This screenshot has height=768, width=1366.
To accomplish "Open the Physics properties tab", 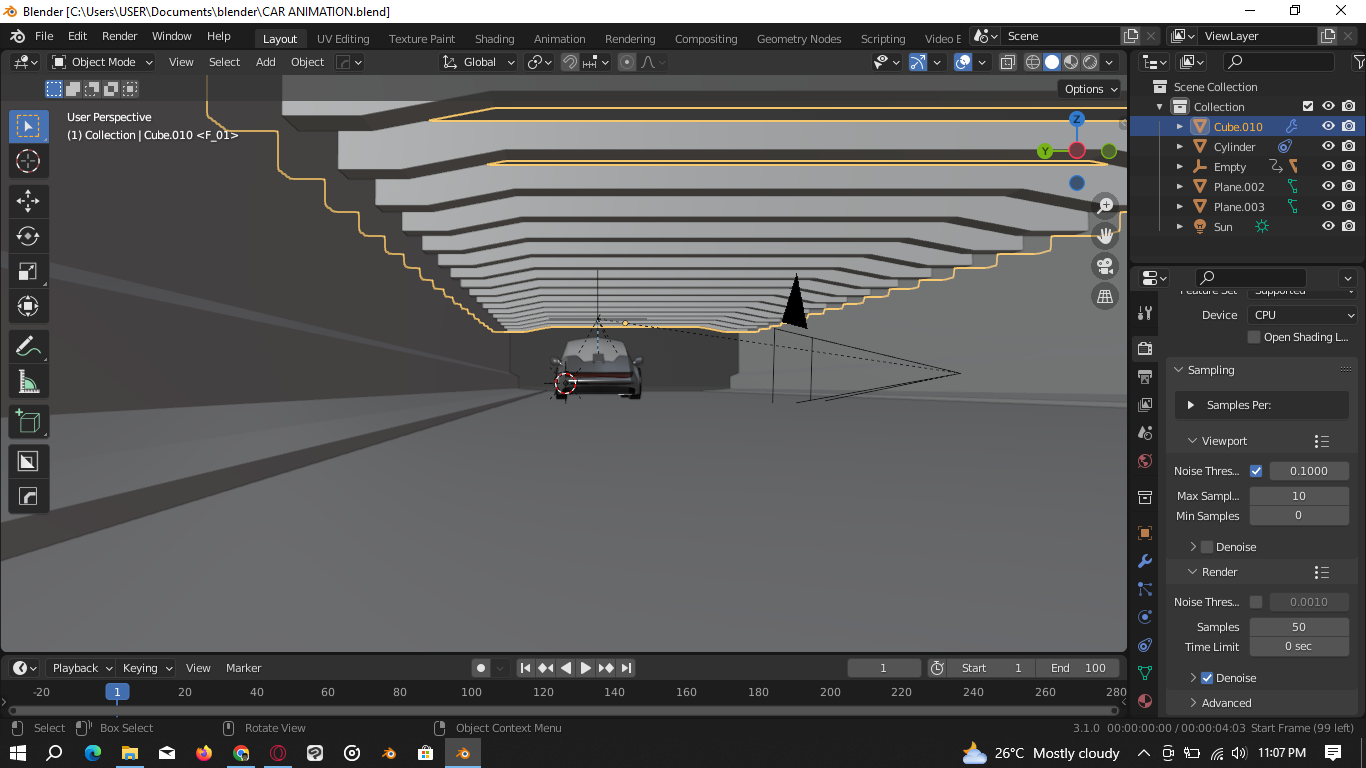I will (1145, 617).
